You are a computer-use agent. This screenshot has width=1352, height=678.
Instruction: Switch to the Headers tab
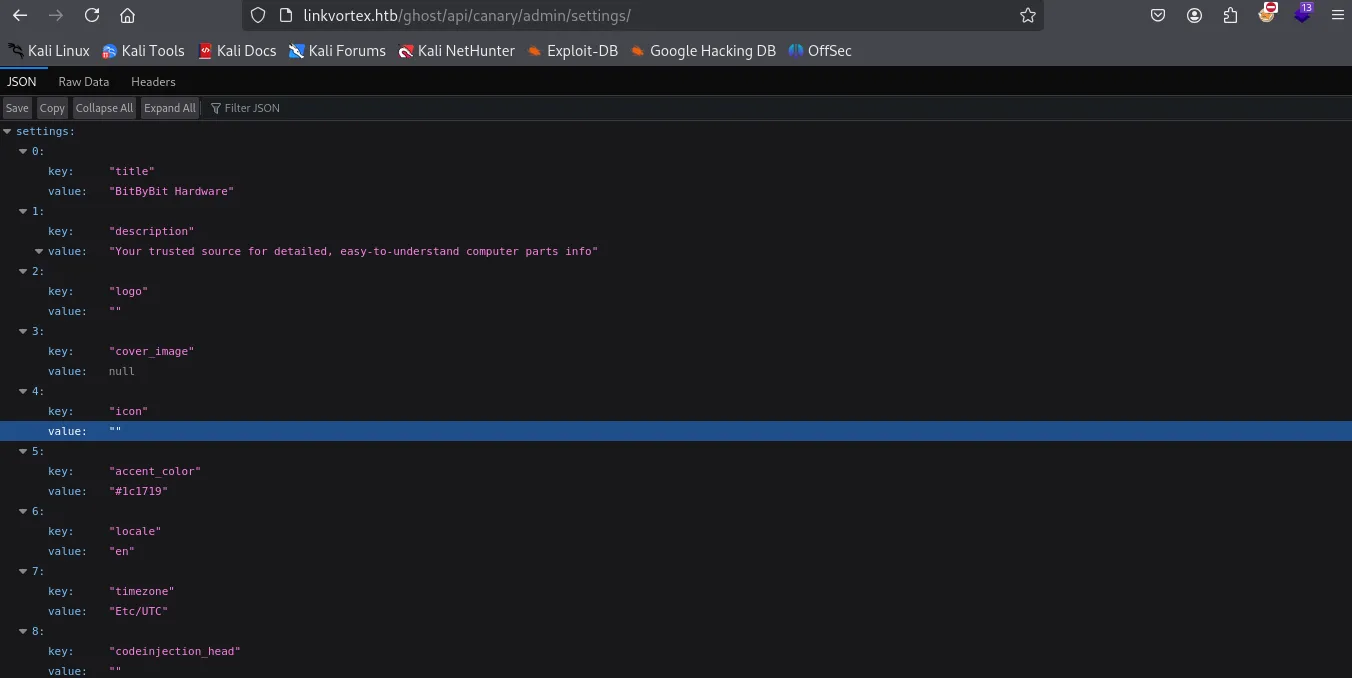tap(153, 82)
